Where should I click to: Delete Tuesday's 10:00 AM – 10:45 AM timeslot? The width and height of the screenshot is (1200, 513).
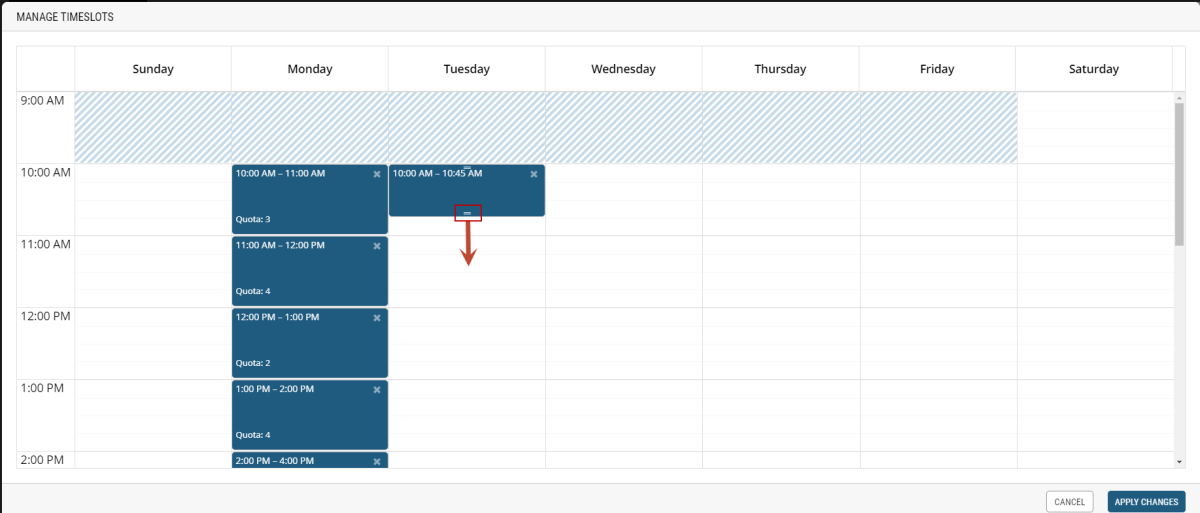(534, 174)
